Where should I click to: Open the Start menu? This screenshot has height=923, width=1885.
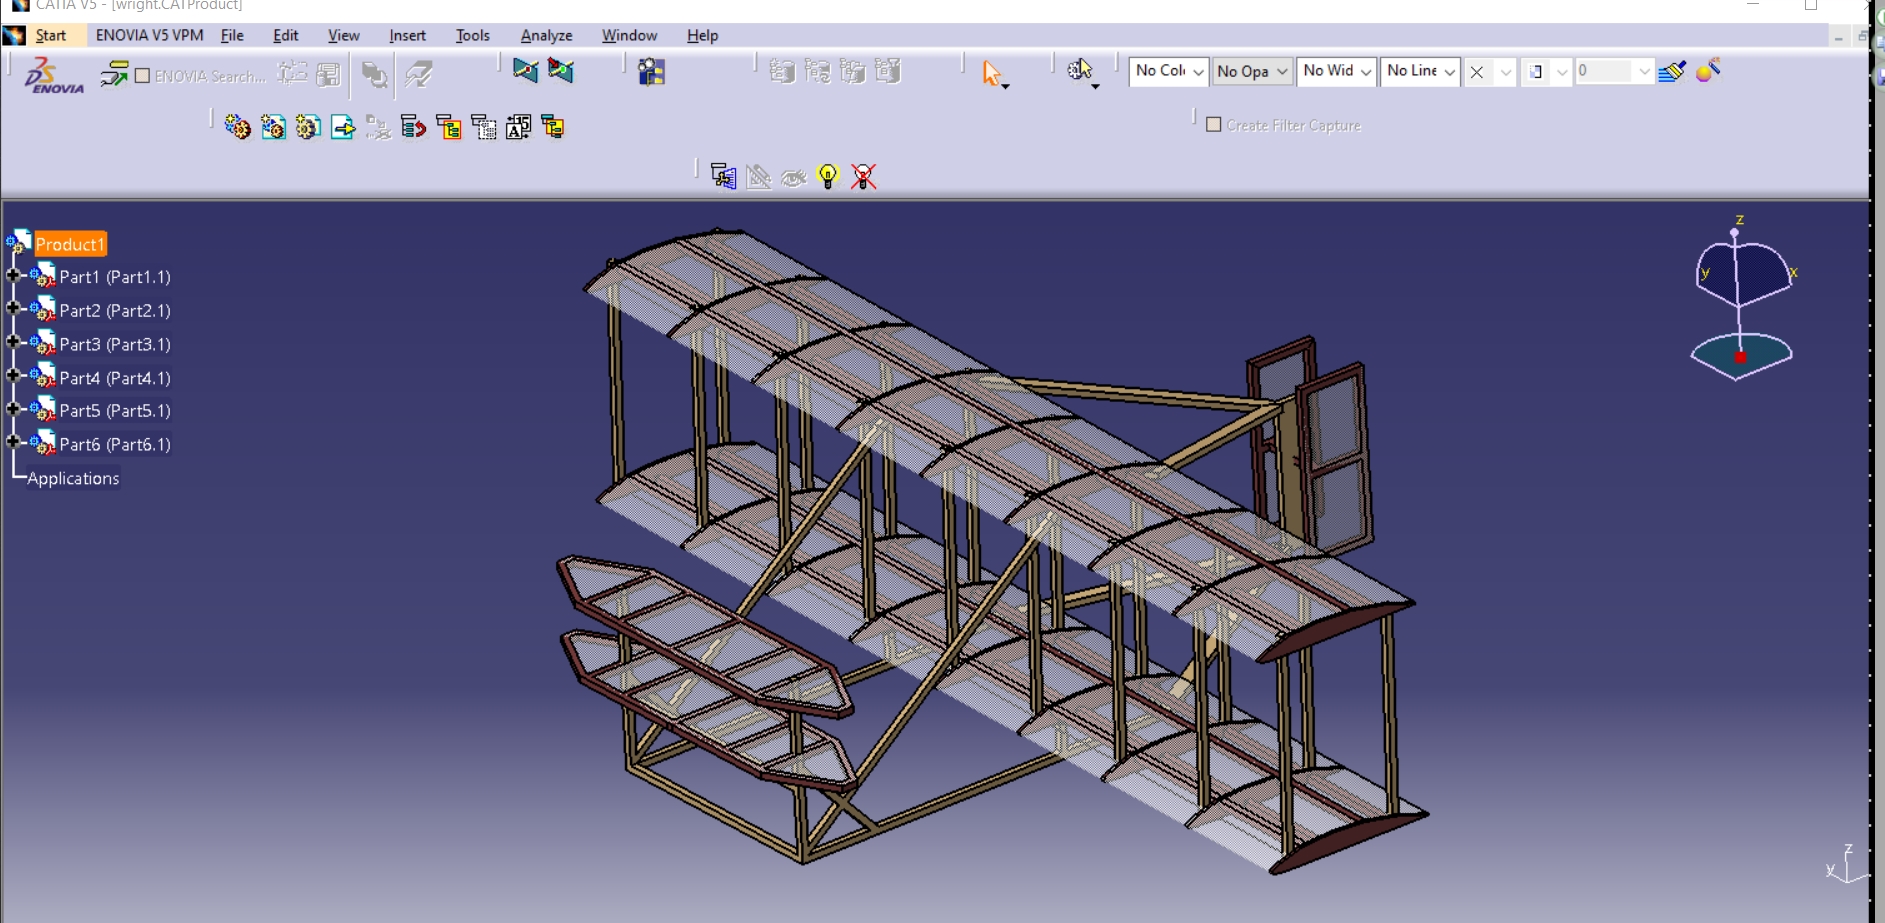click(51, 36)
